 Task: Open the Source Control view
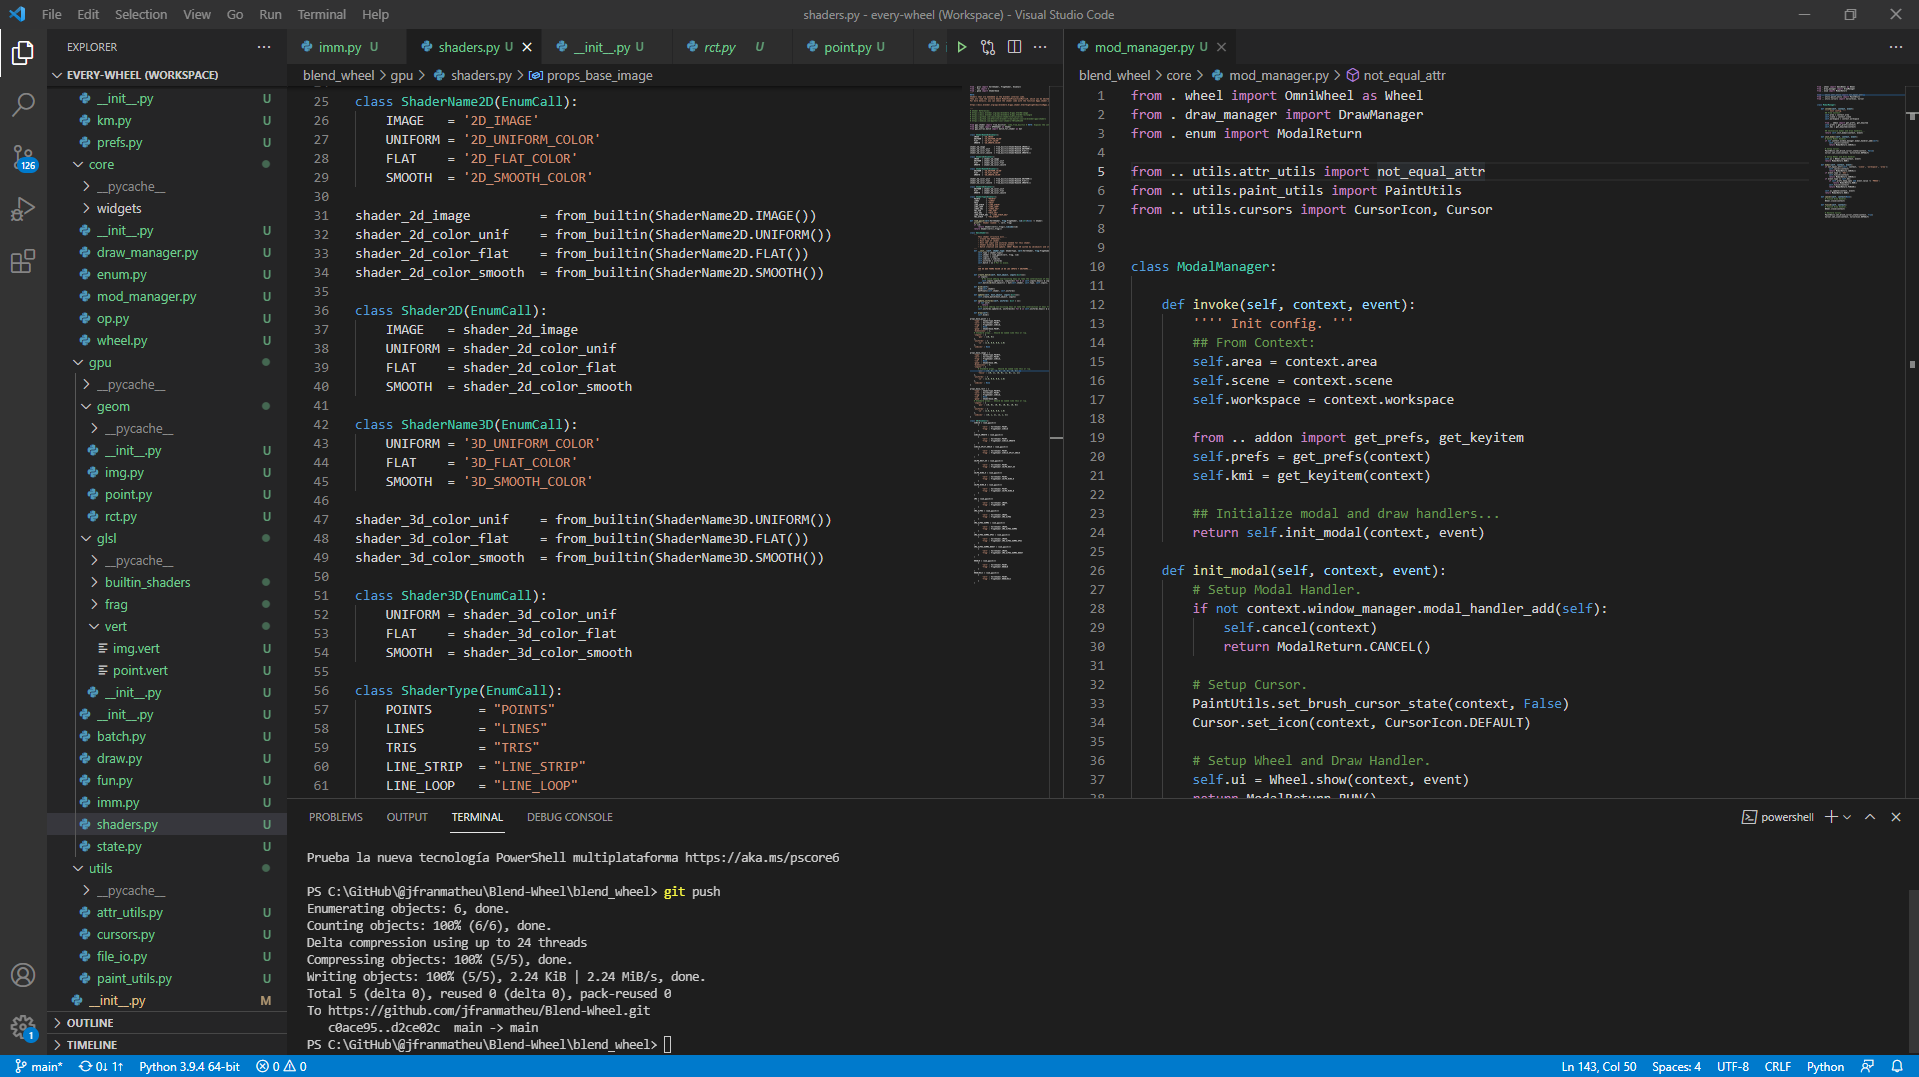(x=23, y=157)
